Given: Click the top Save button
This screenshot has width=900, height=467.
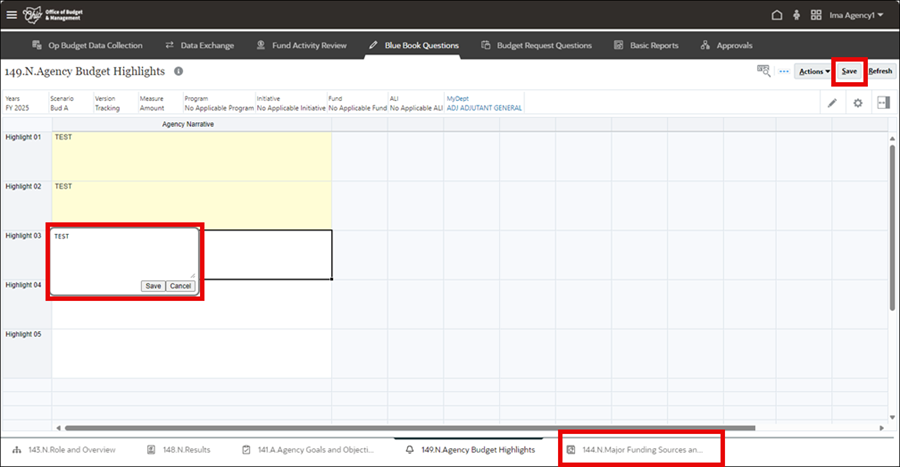Looking at the screenshot, I should coord(848,72).
